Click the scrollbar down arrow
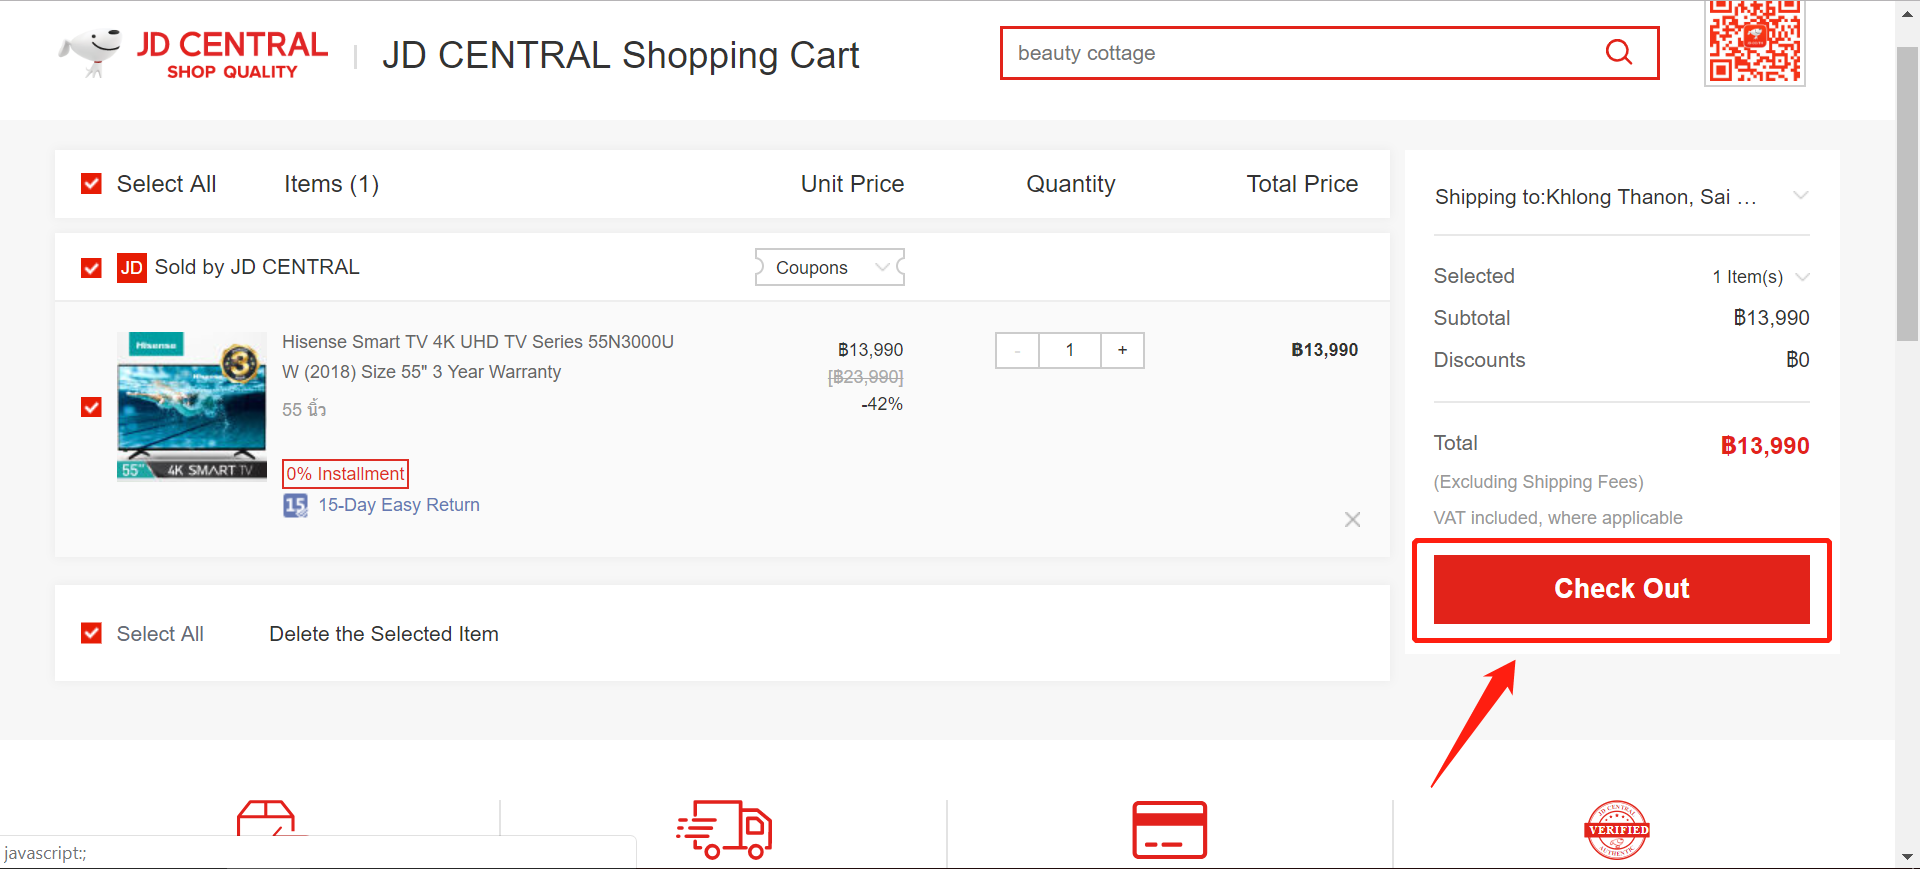 pyautogui.click(x=1907, y=857)
